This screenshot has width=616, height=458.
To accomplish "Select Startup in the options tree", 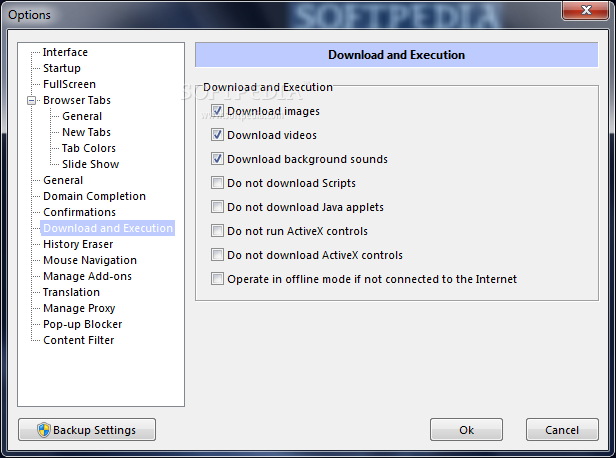I will click(x=62, y=68).
